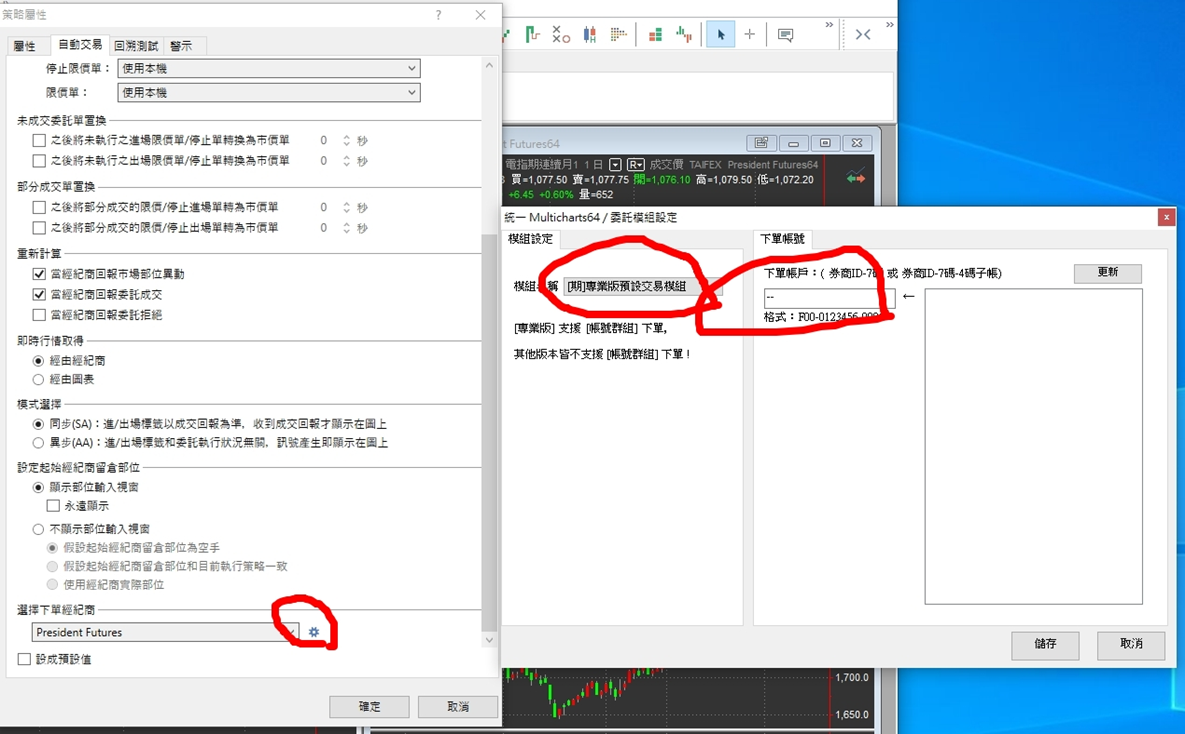Open symbol dropdown arrow in chart status line
Image resolution: width=1185 pixels, height=734 pixels.
pyautogui.click(x=615, y=165)
